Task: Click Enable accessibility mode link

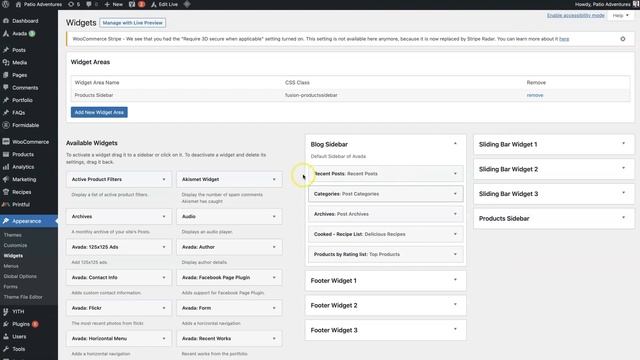Action: tap(576, 15)
